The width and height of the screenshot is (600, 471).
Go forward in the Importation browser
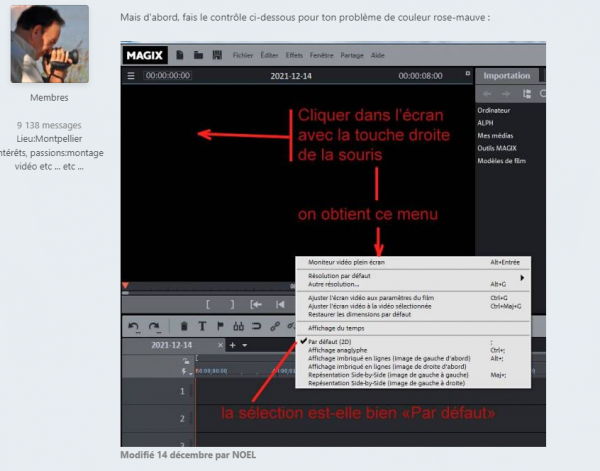pos(506,94)
